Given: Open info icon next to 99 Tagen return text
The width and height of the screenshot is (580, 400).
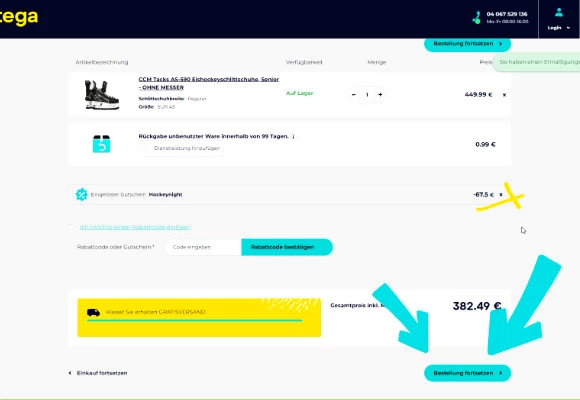Looking at the screenshot, I should (293, 137).
